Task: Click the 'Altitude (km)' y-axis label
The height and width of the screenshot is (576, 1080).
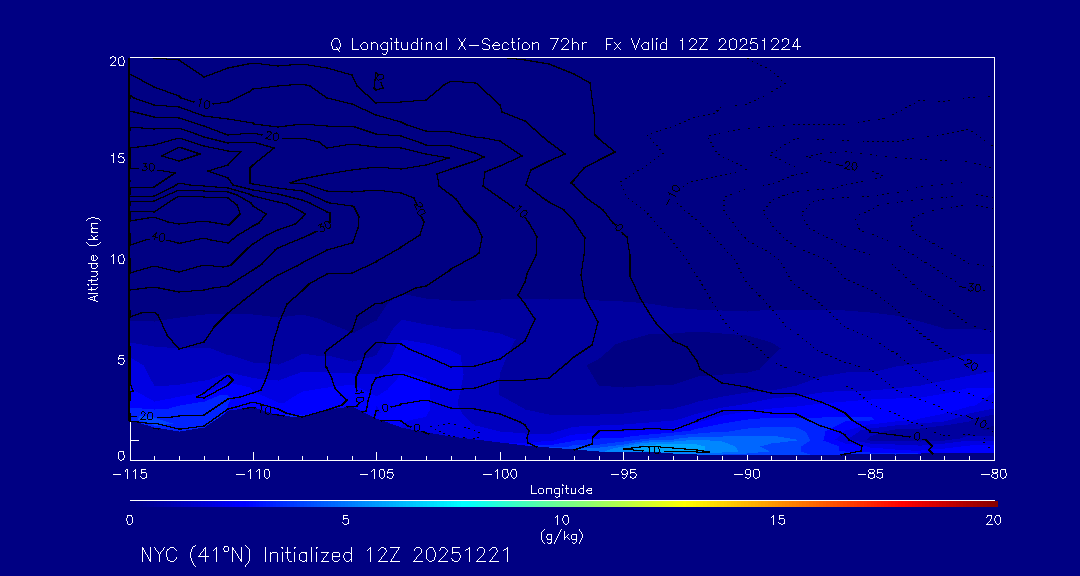Action: tap(93, 259)
